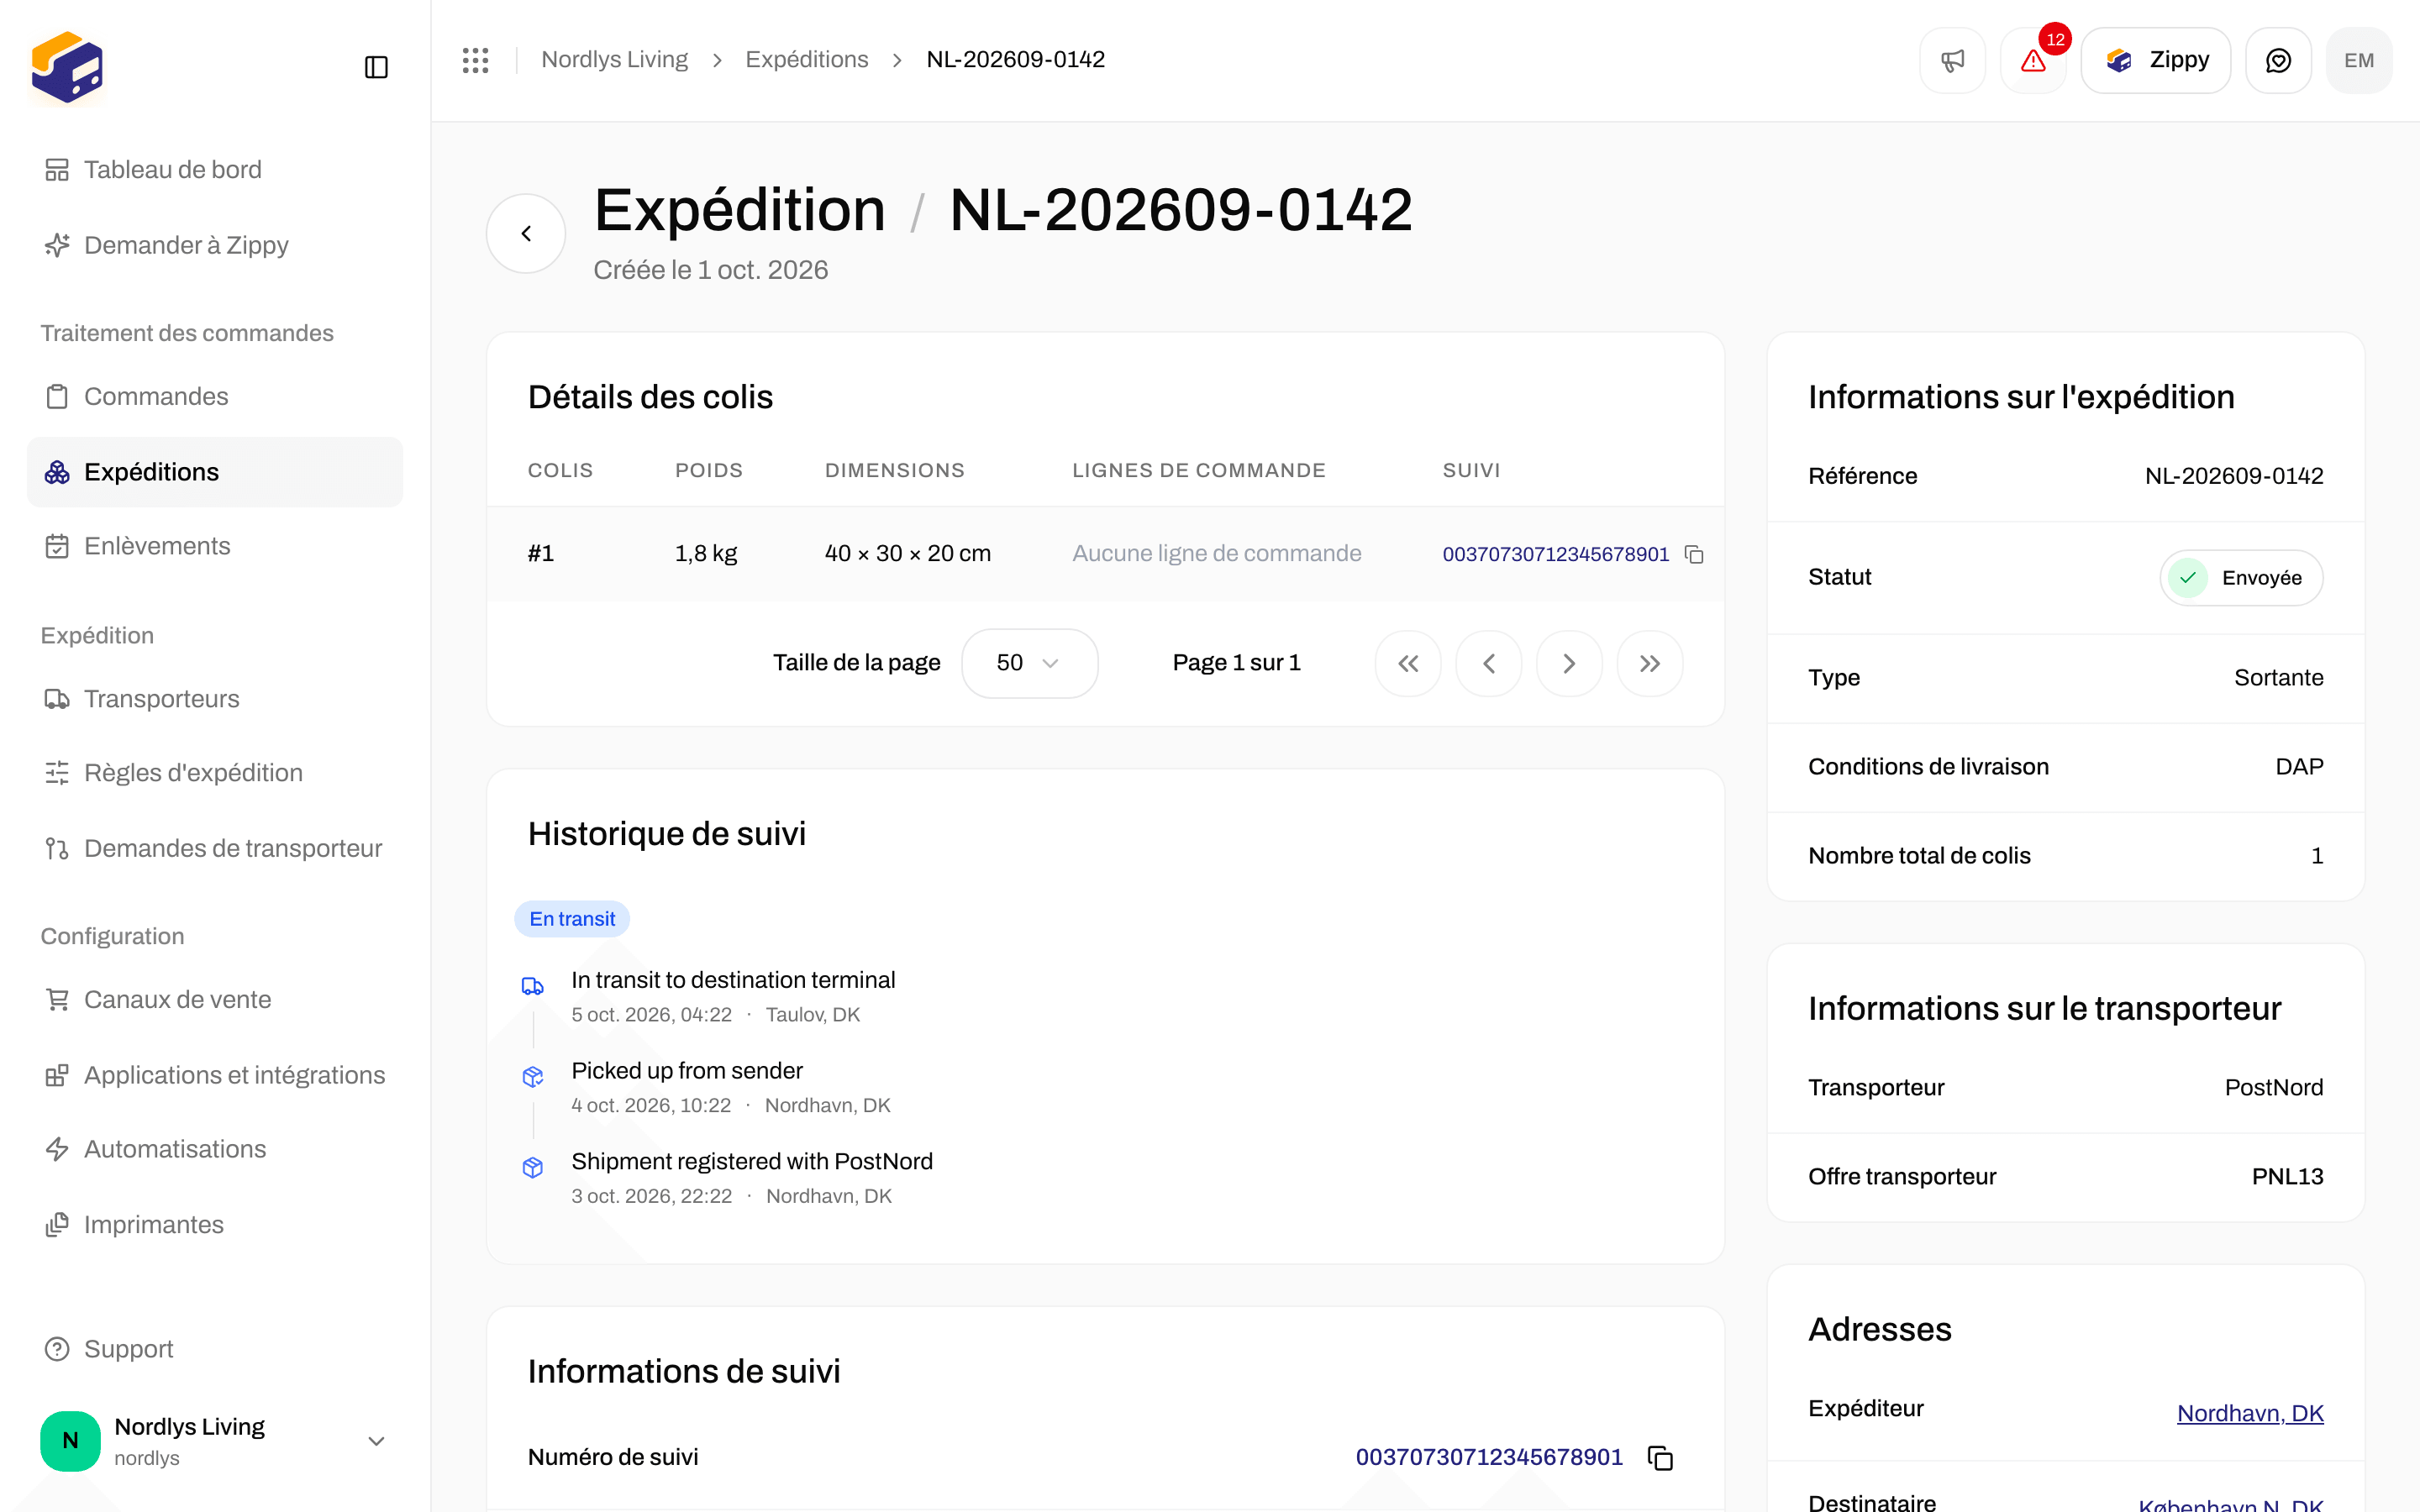Viewport: 2420px width, 1512px height.
Task: Open Nordhavn, DK sender address link
Action: point(2250,1413)
